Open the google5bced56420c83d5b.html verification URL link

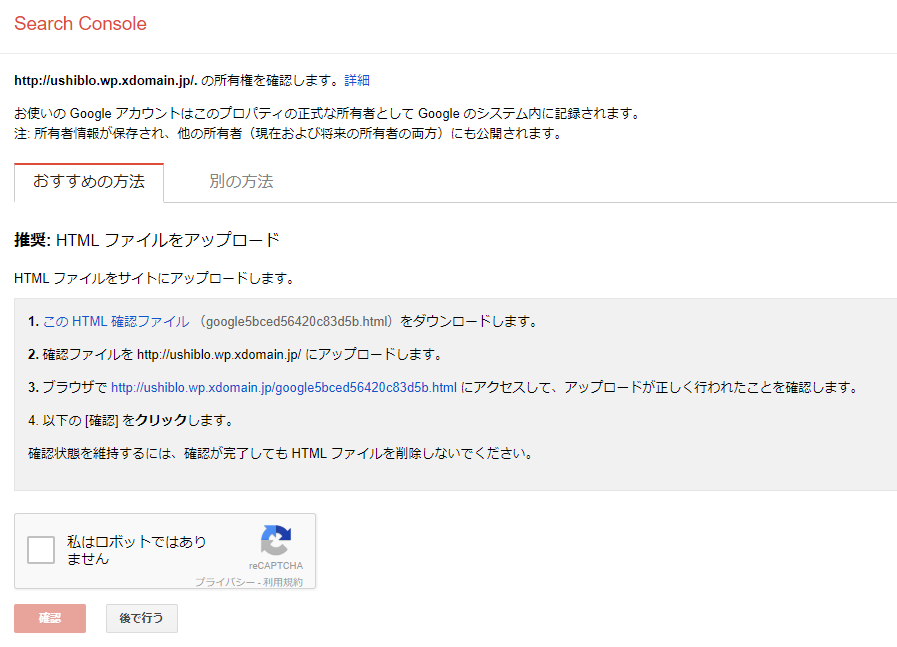coord(284,388)
